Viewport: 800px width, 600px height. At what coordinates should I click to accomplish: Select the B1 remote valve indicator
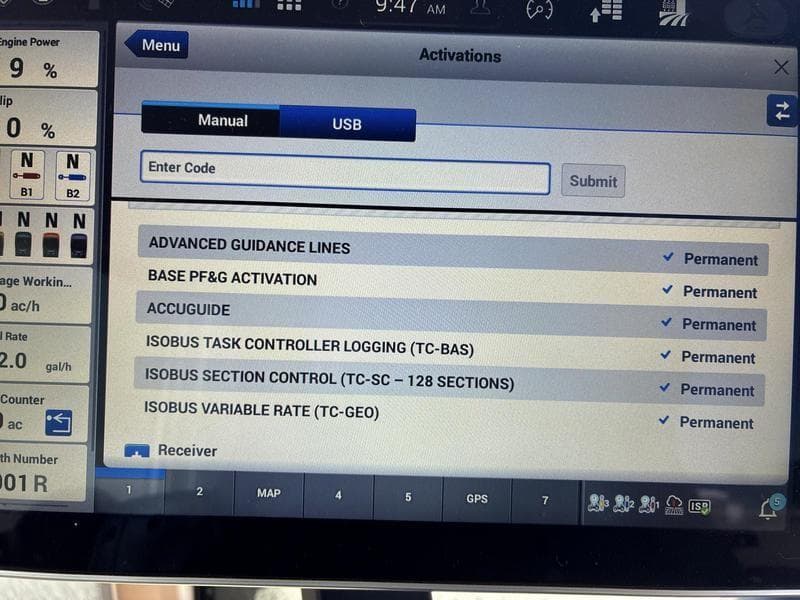coord(27,174)
